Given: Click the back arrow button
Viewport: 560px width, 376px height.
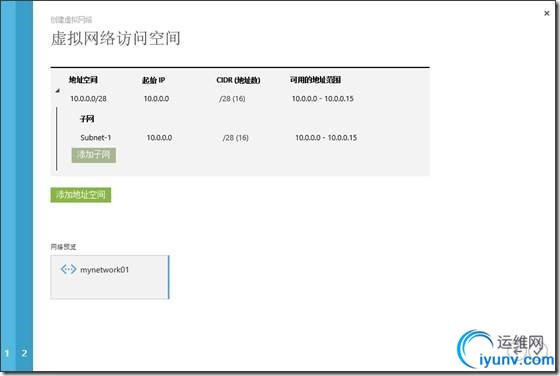Looking at the screenshot, I should (518, 351).
